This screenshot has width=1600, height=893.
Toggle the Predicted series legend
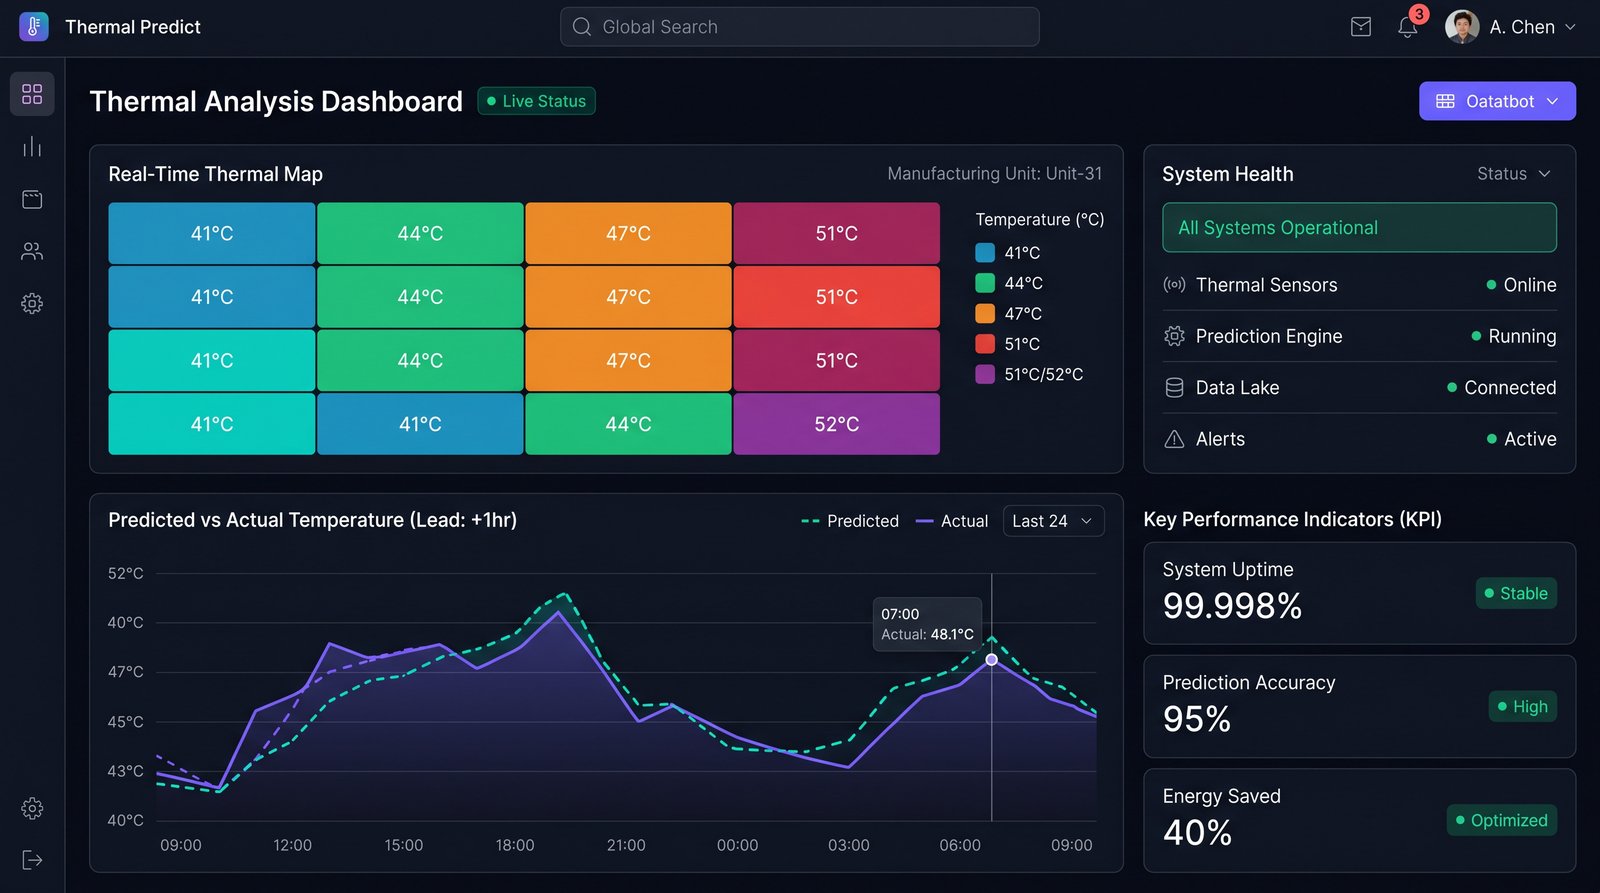[850, 521]
